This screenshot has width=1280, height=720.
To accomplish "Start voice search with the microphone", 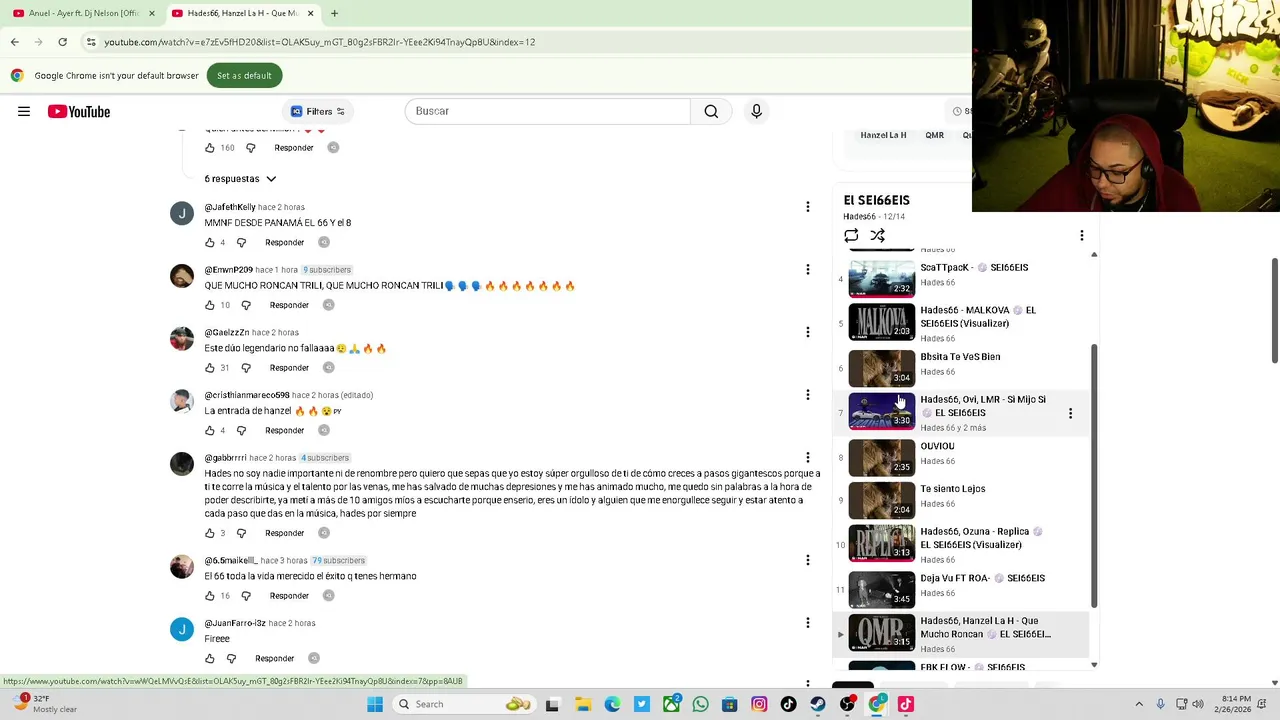I will click(x=756, y=111).
